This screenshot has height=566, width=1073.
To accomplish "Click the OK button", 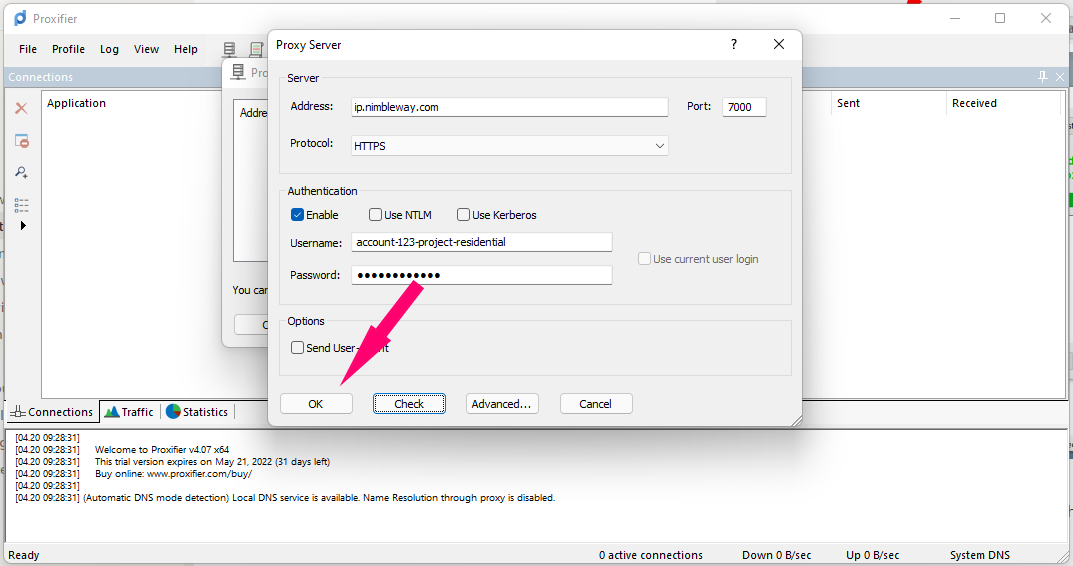I will pos(316,404).
